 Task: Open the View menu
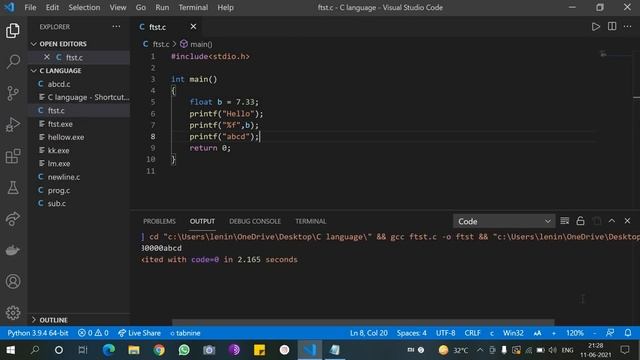pos(118,7)
